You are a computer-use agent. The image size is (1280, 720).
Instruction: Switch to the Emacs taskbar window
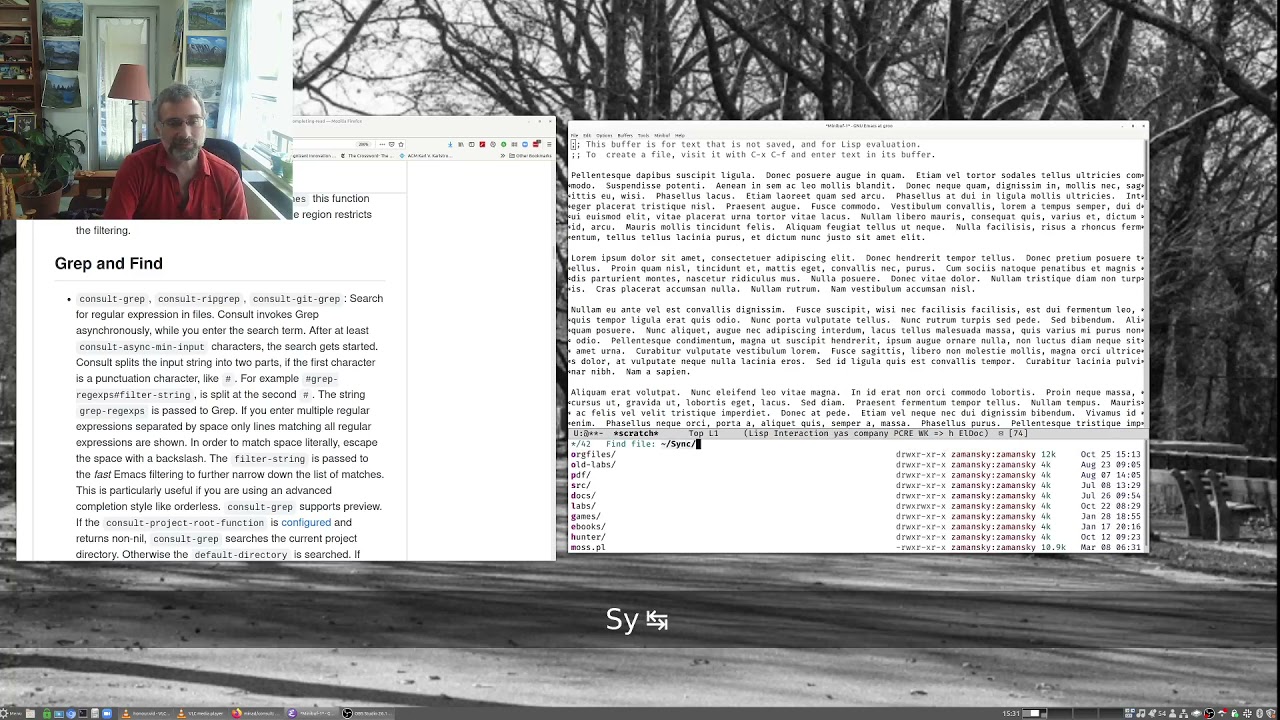pyautogui.click(x=312, y=713)
